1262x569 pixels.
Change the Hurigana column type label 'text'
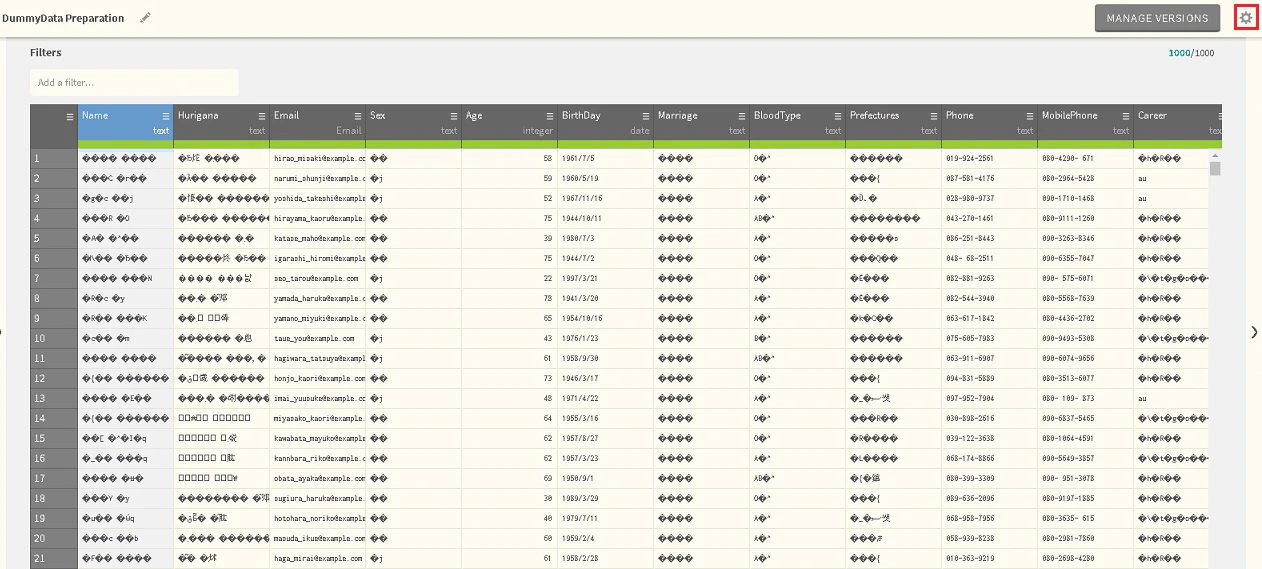click(257, 131)
